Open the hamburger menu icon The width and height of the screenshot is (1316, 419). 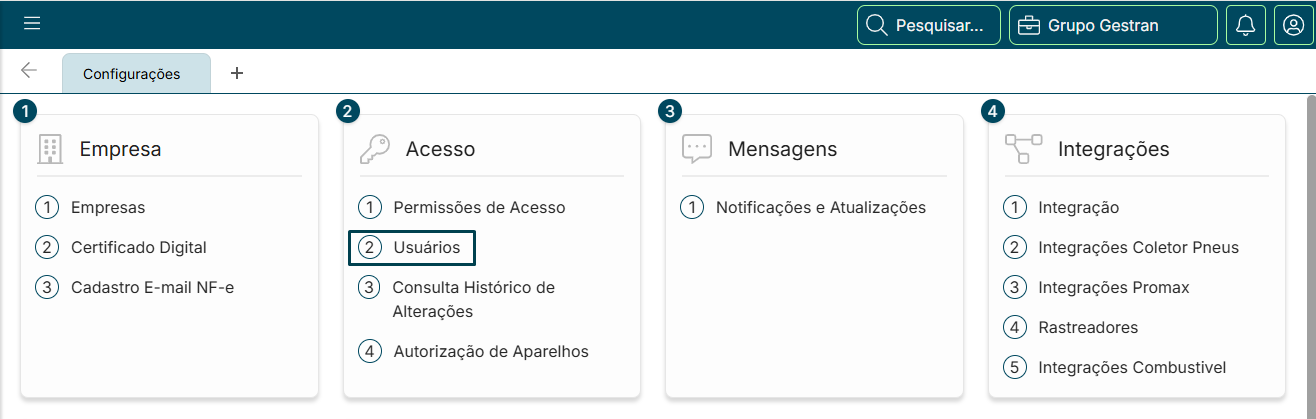click(32, 24)
